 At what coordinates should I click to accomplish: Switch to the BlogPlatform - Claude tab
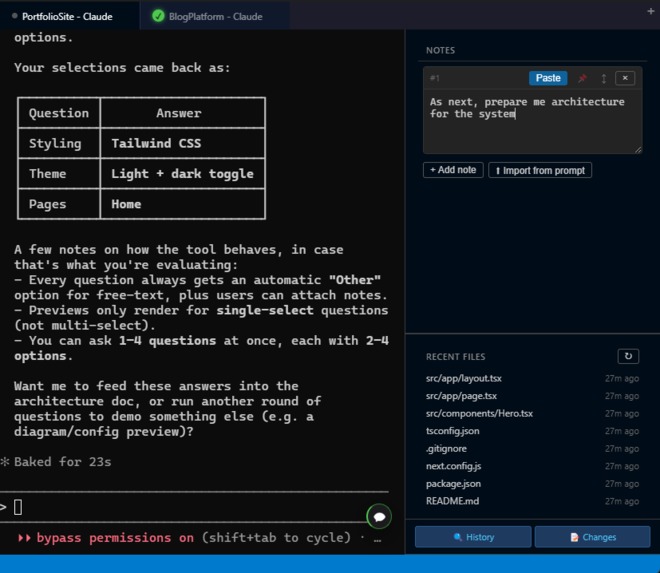coord(214,16)
